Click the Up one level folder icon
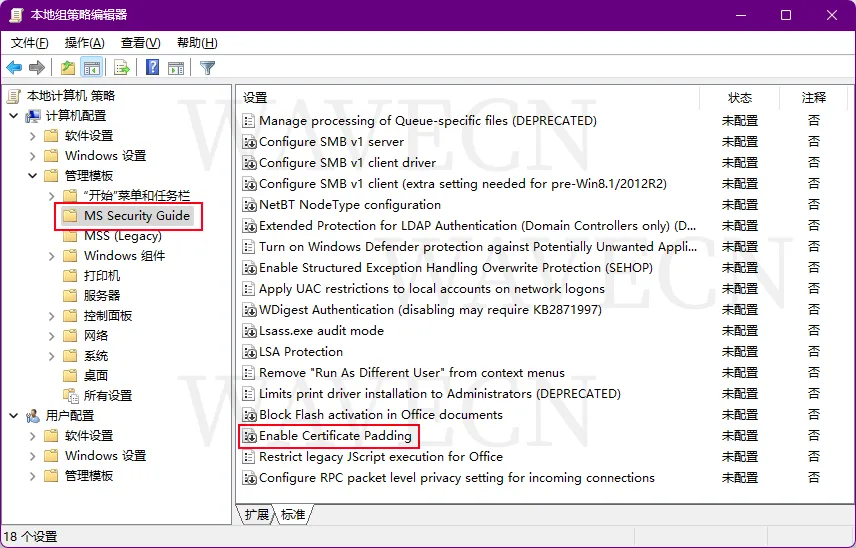The height and width of the screenshot is (548, 856). [x=68, y=68]
